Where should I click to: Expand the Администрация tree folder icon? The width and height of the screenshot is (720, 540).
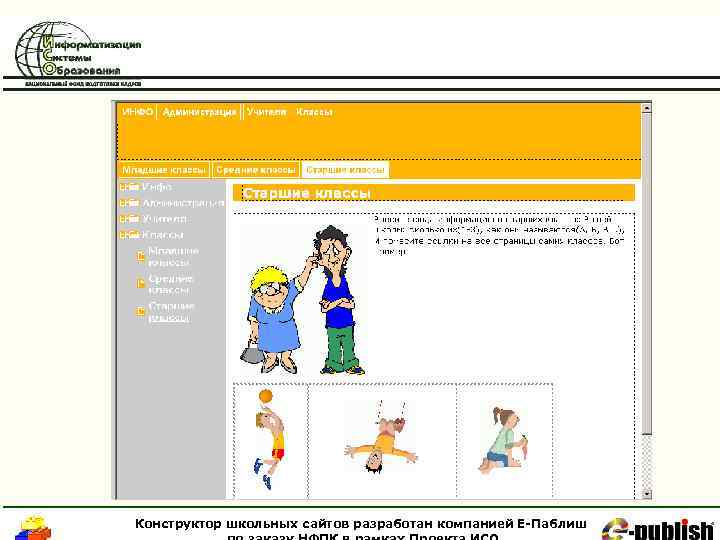click(129, 203)
